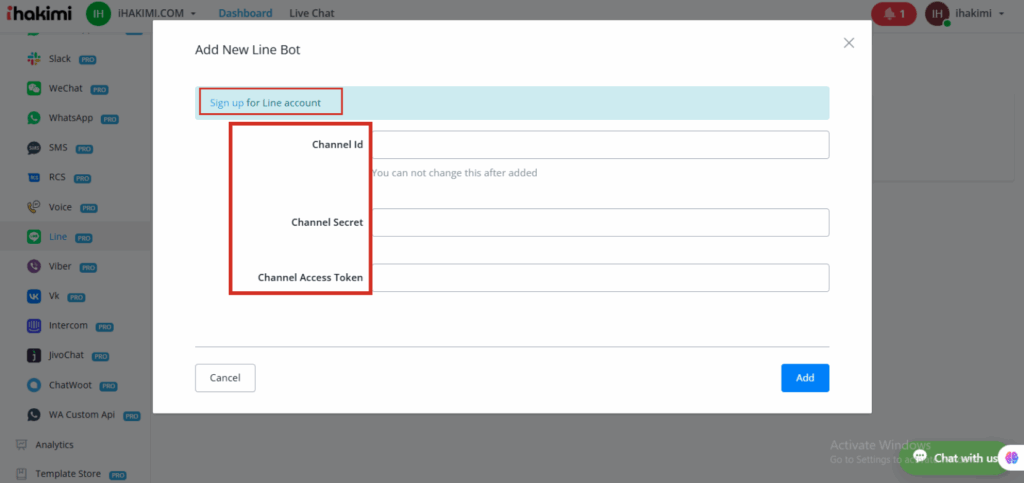Click the Intercom icon in sidebar
The height and width of the screenshot is (483, 1024).
point(34,326)
